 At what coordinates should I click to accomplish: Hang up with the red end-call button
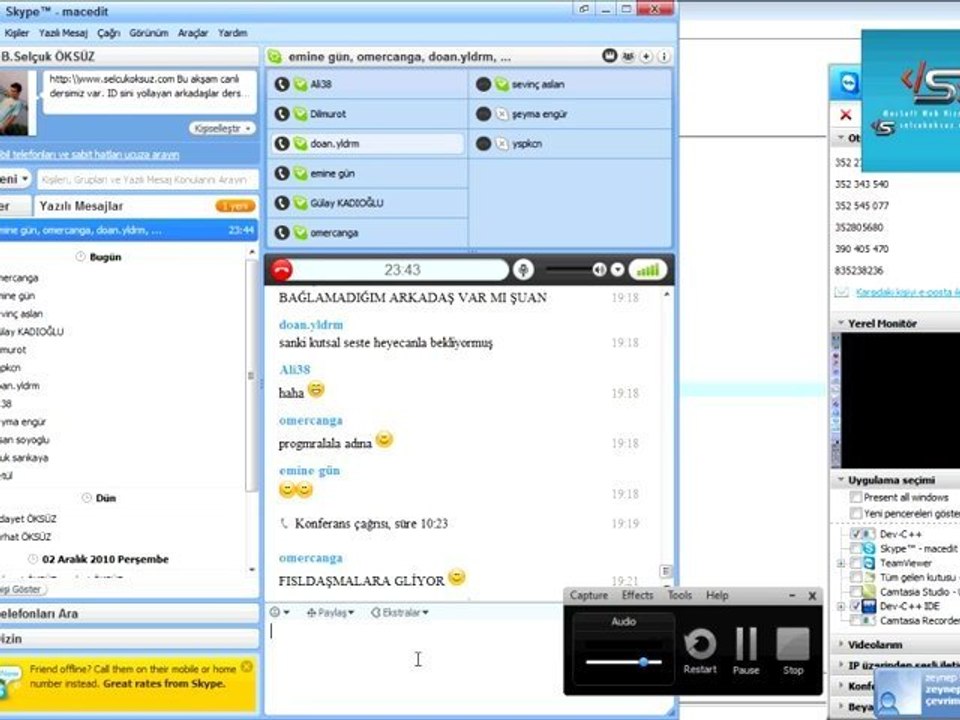coord(282,270)
